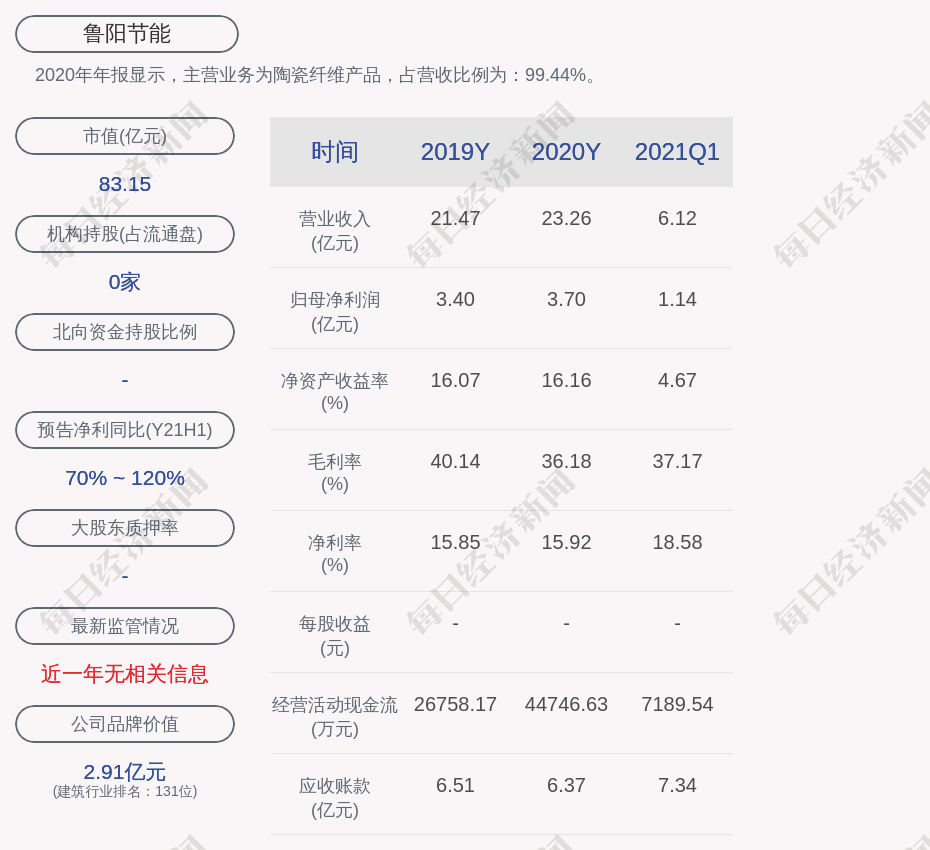Select the 70% ~ 120% forecast value
The width and height of the screenshot is (930, 850).
click(x=125, y=478)
